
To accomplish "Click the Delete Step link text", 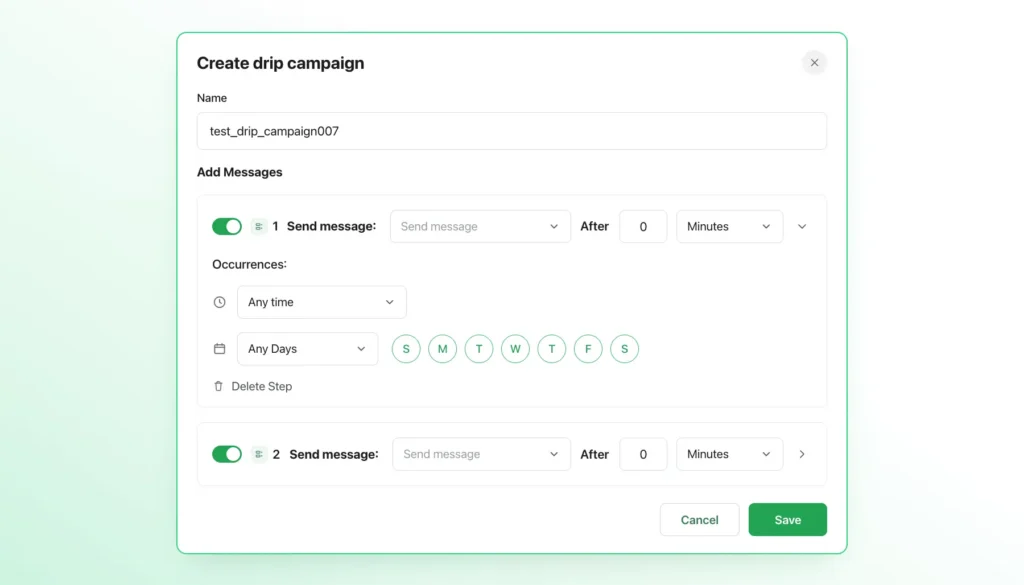I will [261, 387].
